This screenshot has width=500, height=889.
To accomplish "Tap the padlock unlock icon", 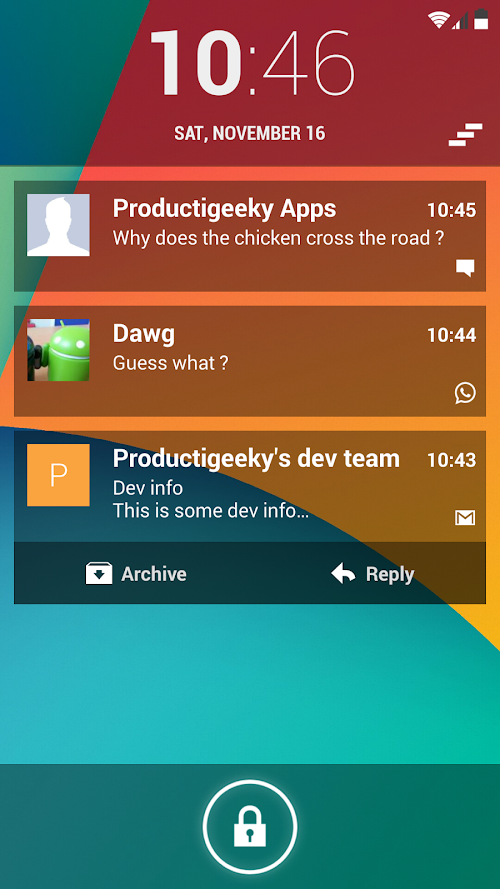I will pyautogui.click(x=249, y=827).
